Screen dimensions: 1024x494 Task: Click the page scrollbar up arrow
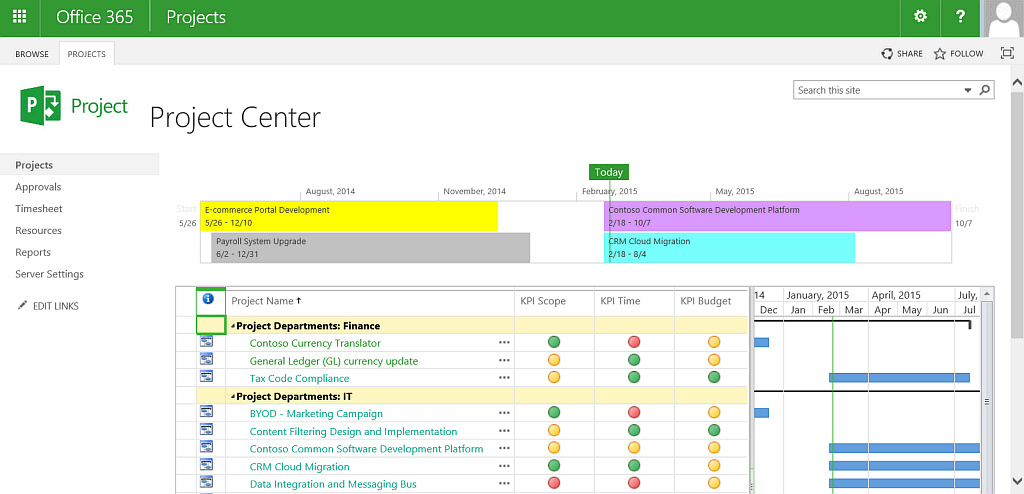point(1017,82)
